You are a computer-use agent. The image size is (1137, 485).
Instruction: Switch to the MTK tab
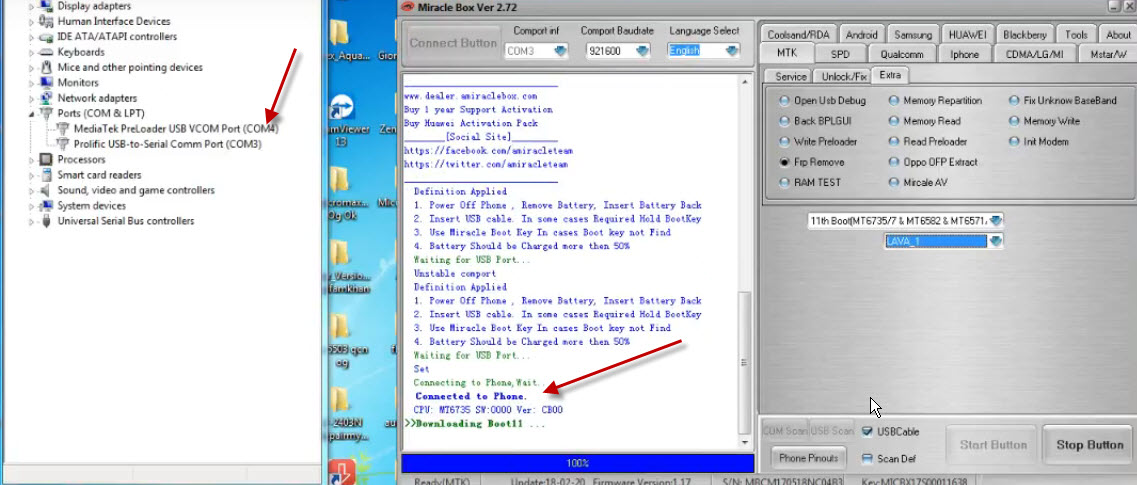coord(787,54)
